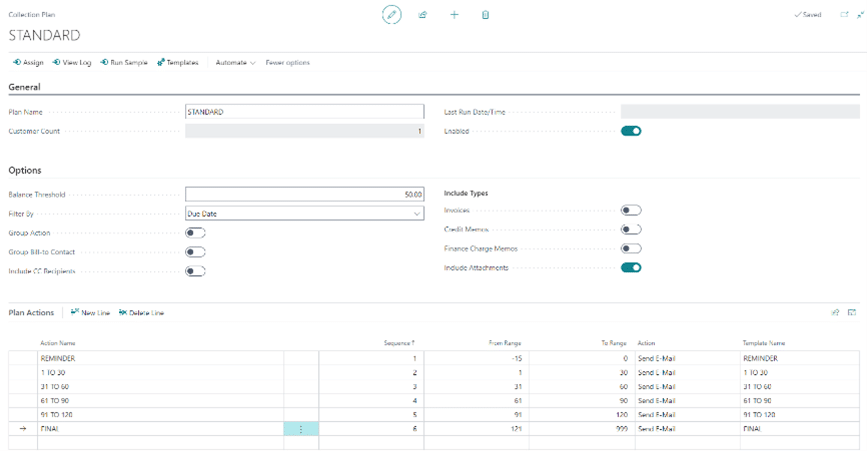Click the Plan Actions heading

pyautogui.click(x=31, y=313)
